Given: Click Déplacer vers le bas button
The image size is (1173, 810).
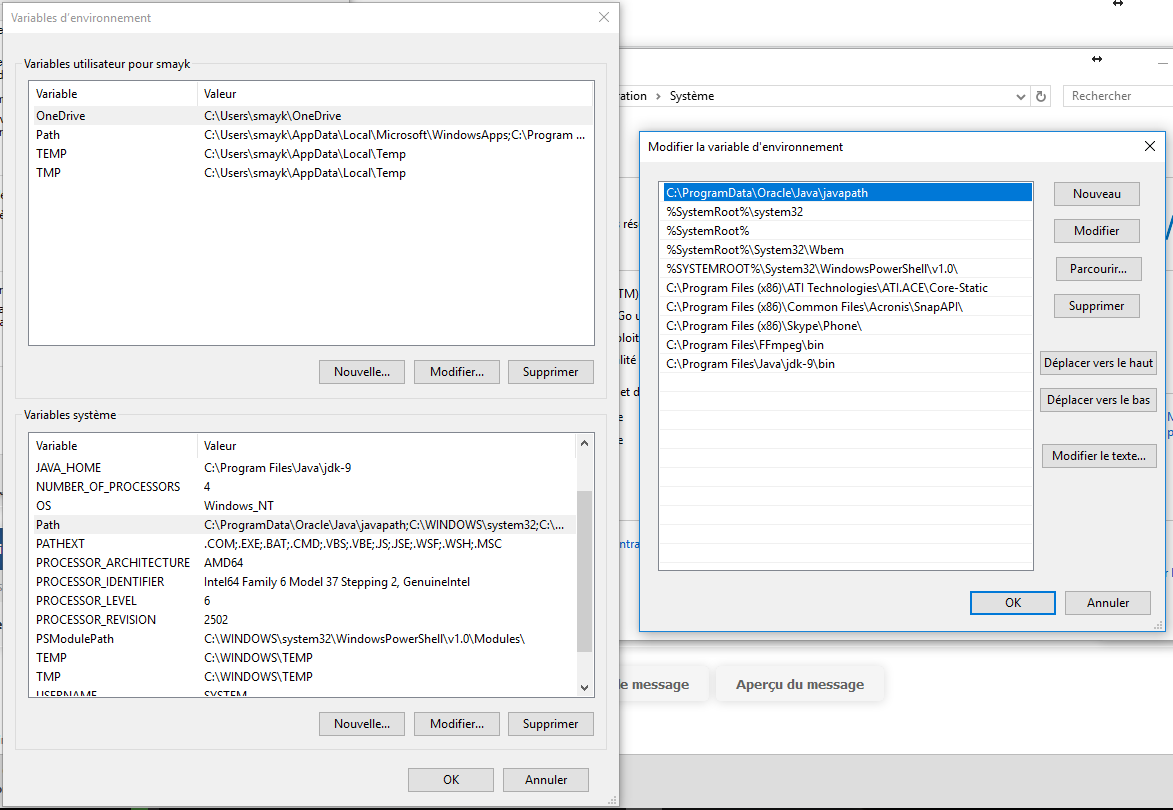Looking at the screenshot, I should [1098, 400].
